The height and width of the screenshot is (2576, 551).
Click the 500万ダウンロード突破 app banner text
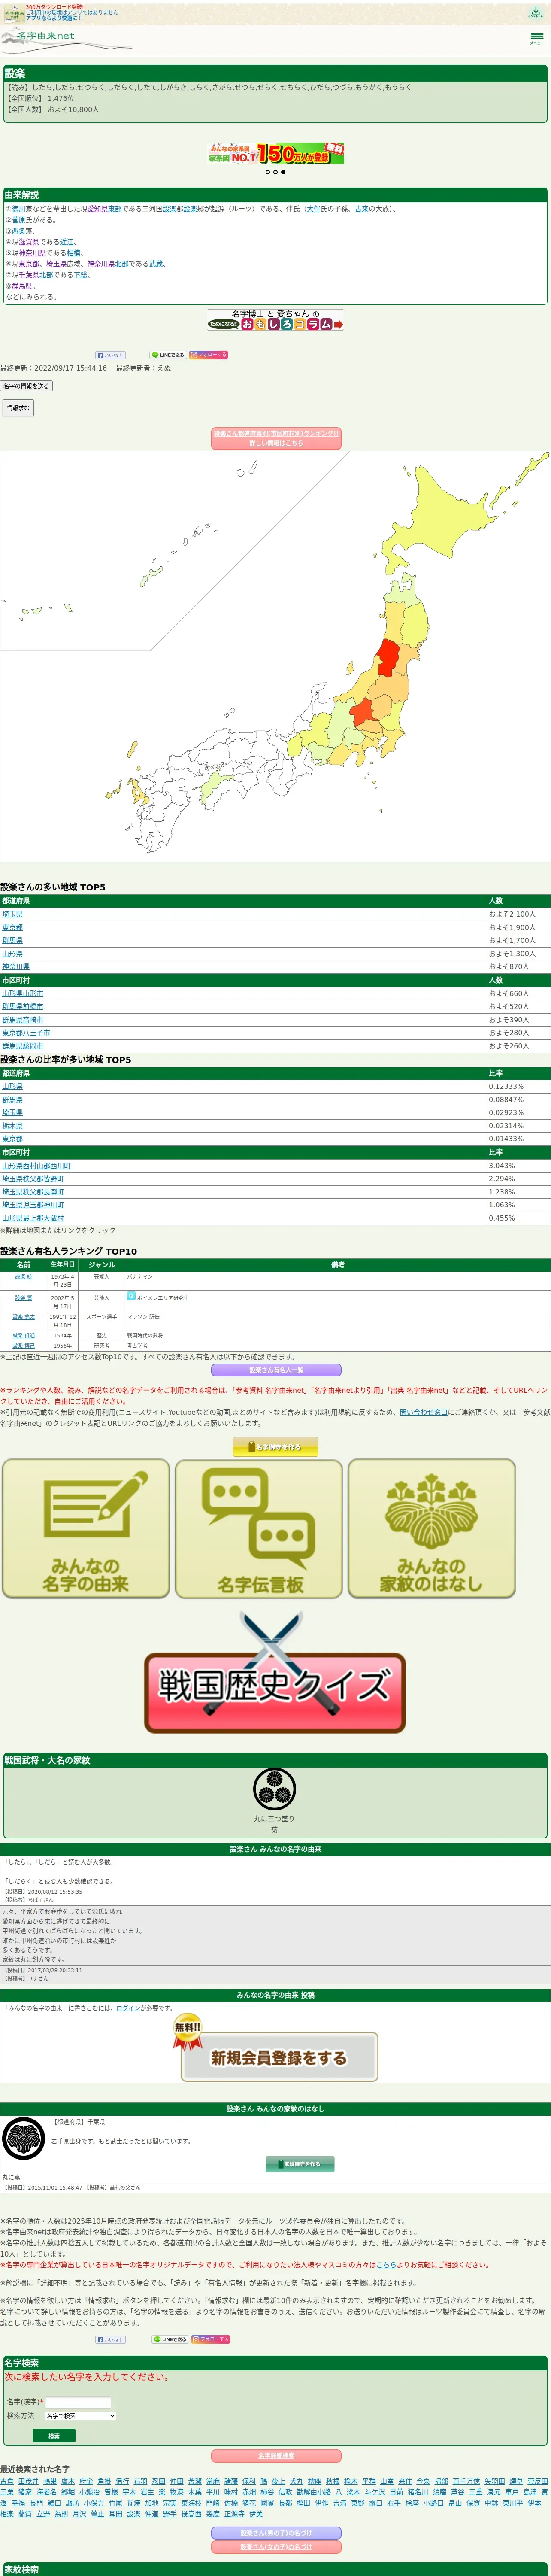pos(56,6)
